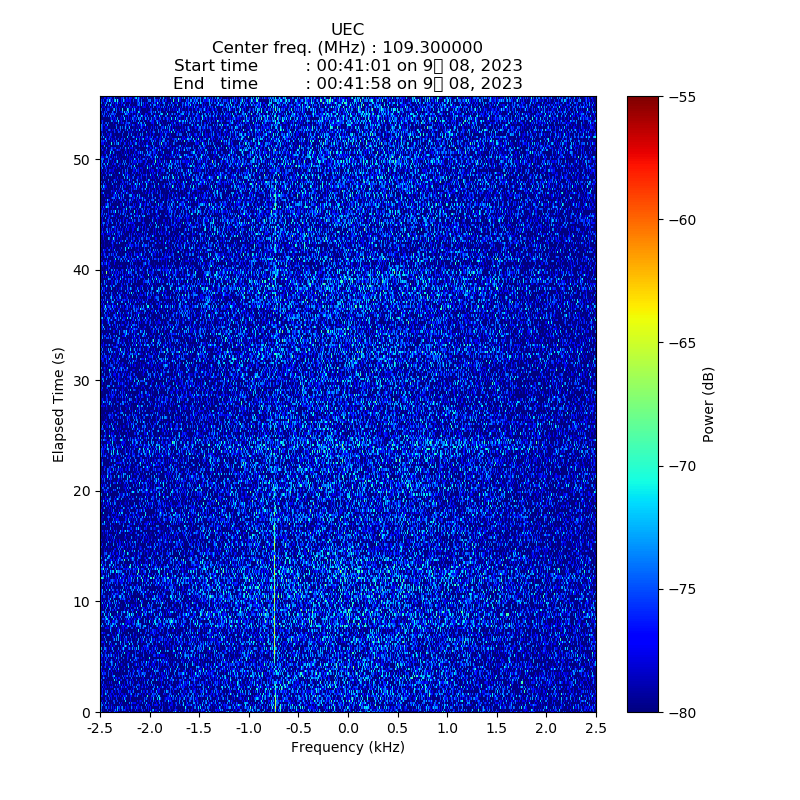
Task: Pick the yellow band on the colorbar
Action: tap(643, 318)
